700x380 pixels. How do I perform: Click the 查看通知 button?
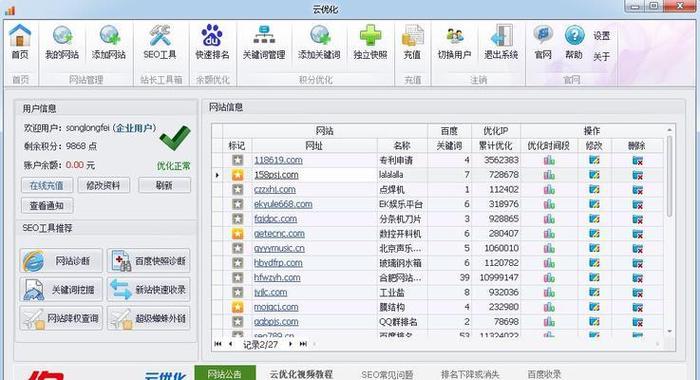tap(47, 206)
